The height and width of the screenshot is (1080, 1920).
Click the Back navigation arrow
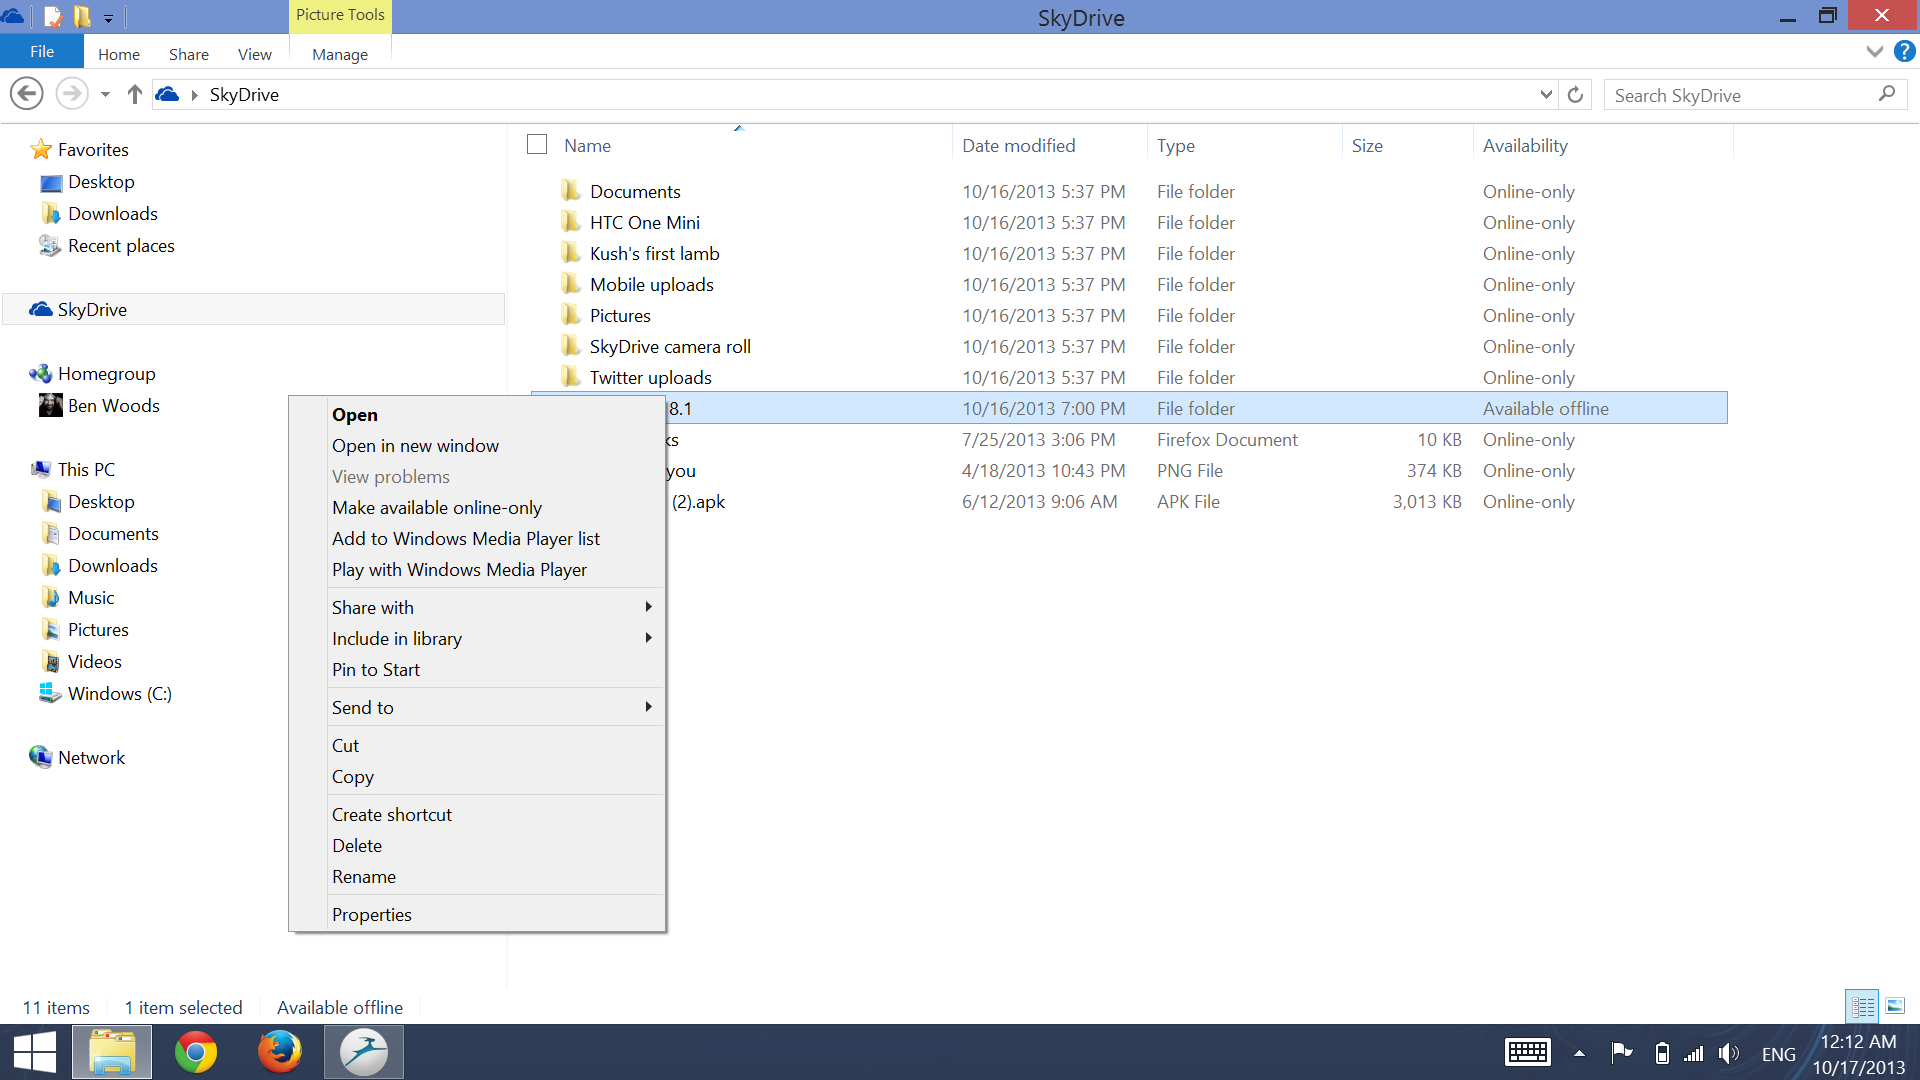(x=27, y=94)
